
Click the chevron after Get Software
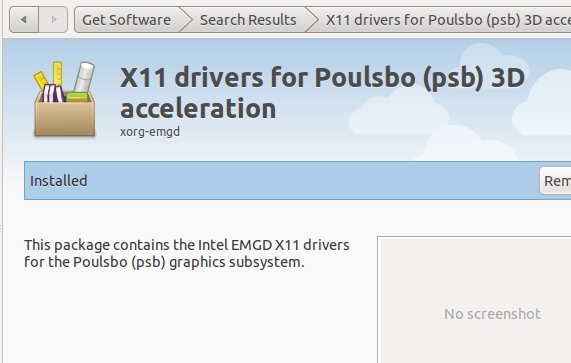(185, 20)
